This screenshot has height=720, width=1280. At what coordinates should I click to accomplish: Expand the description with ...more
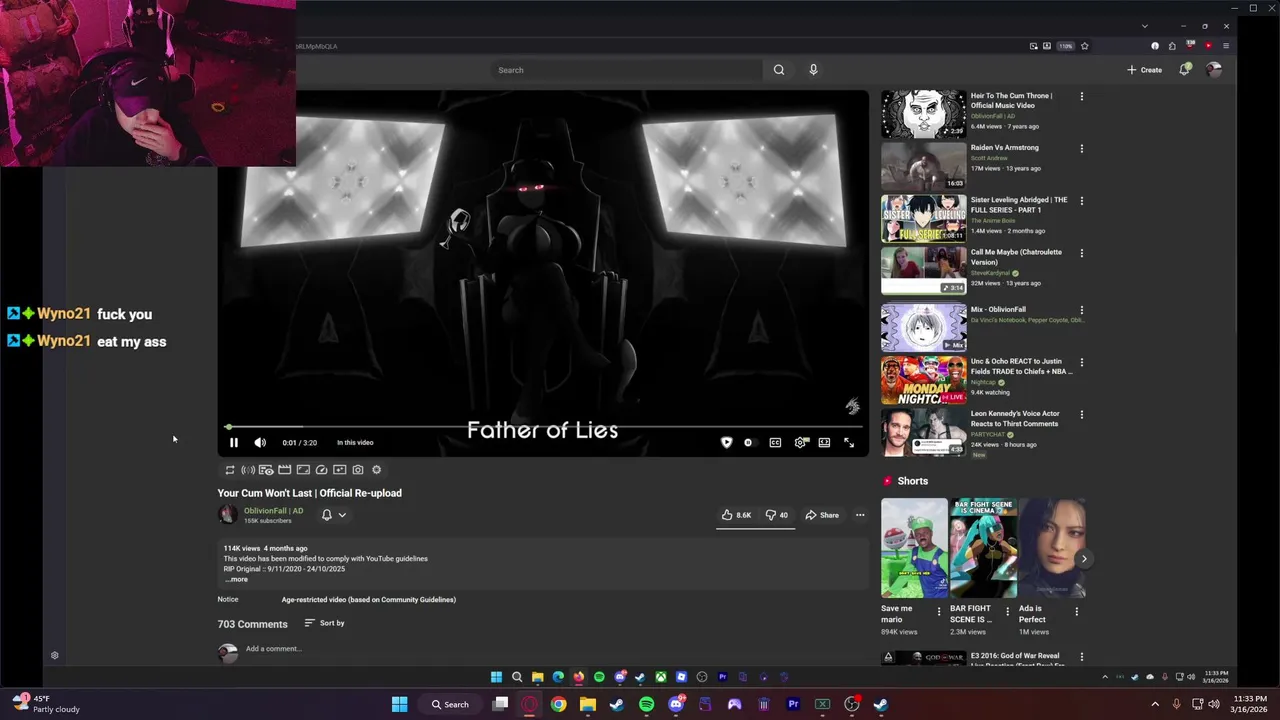[x=236, y=579]
